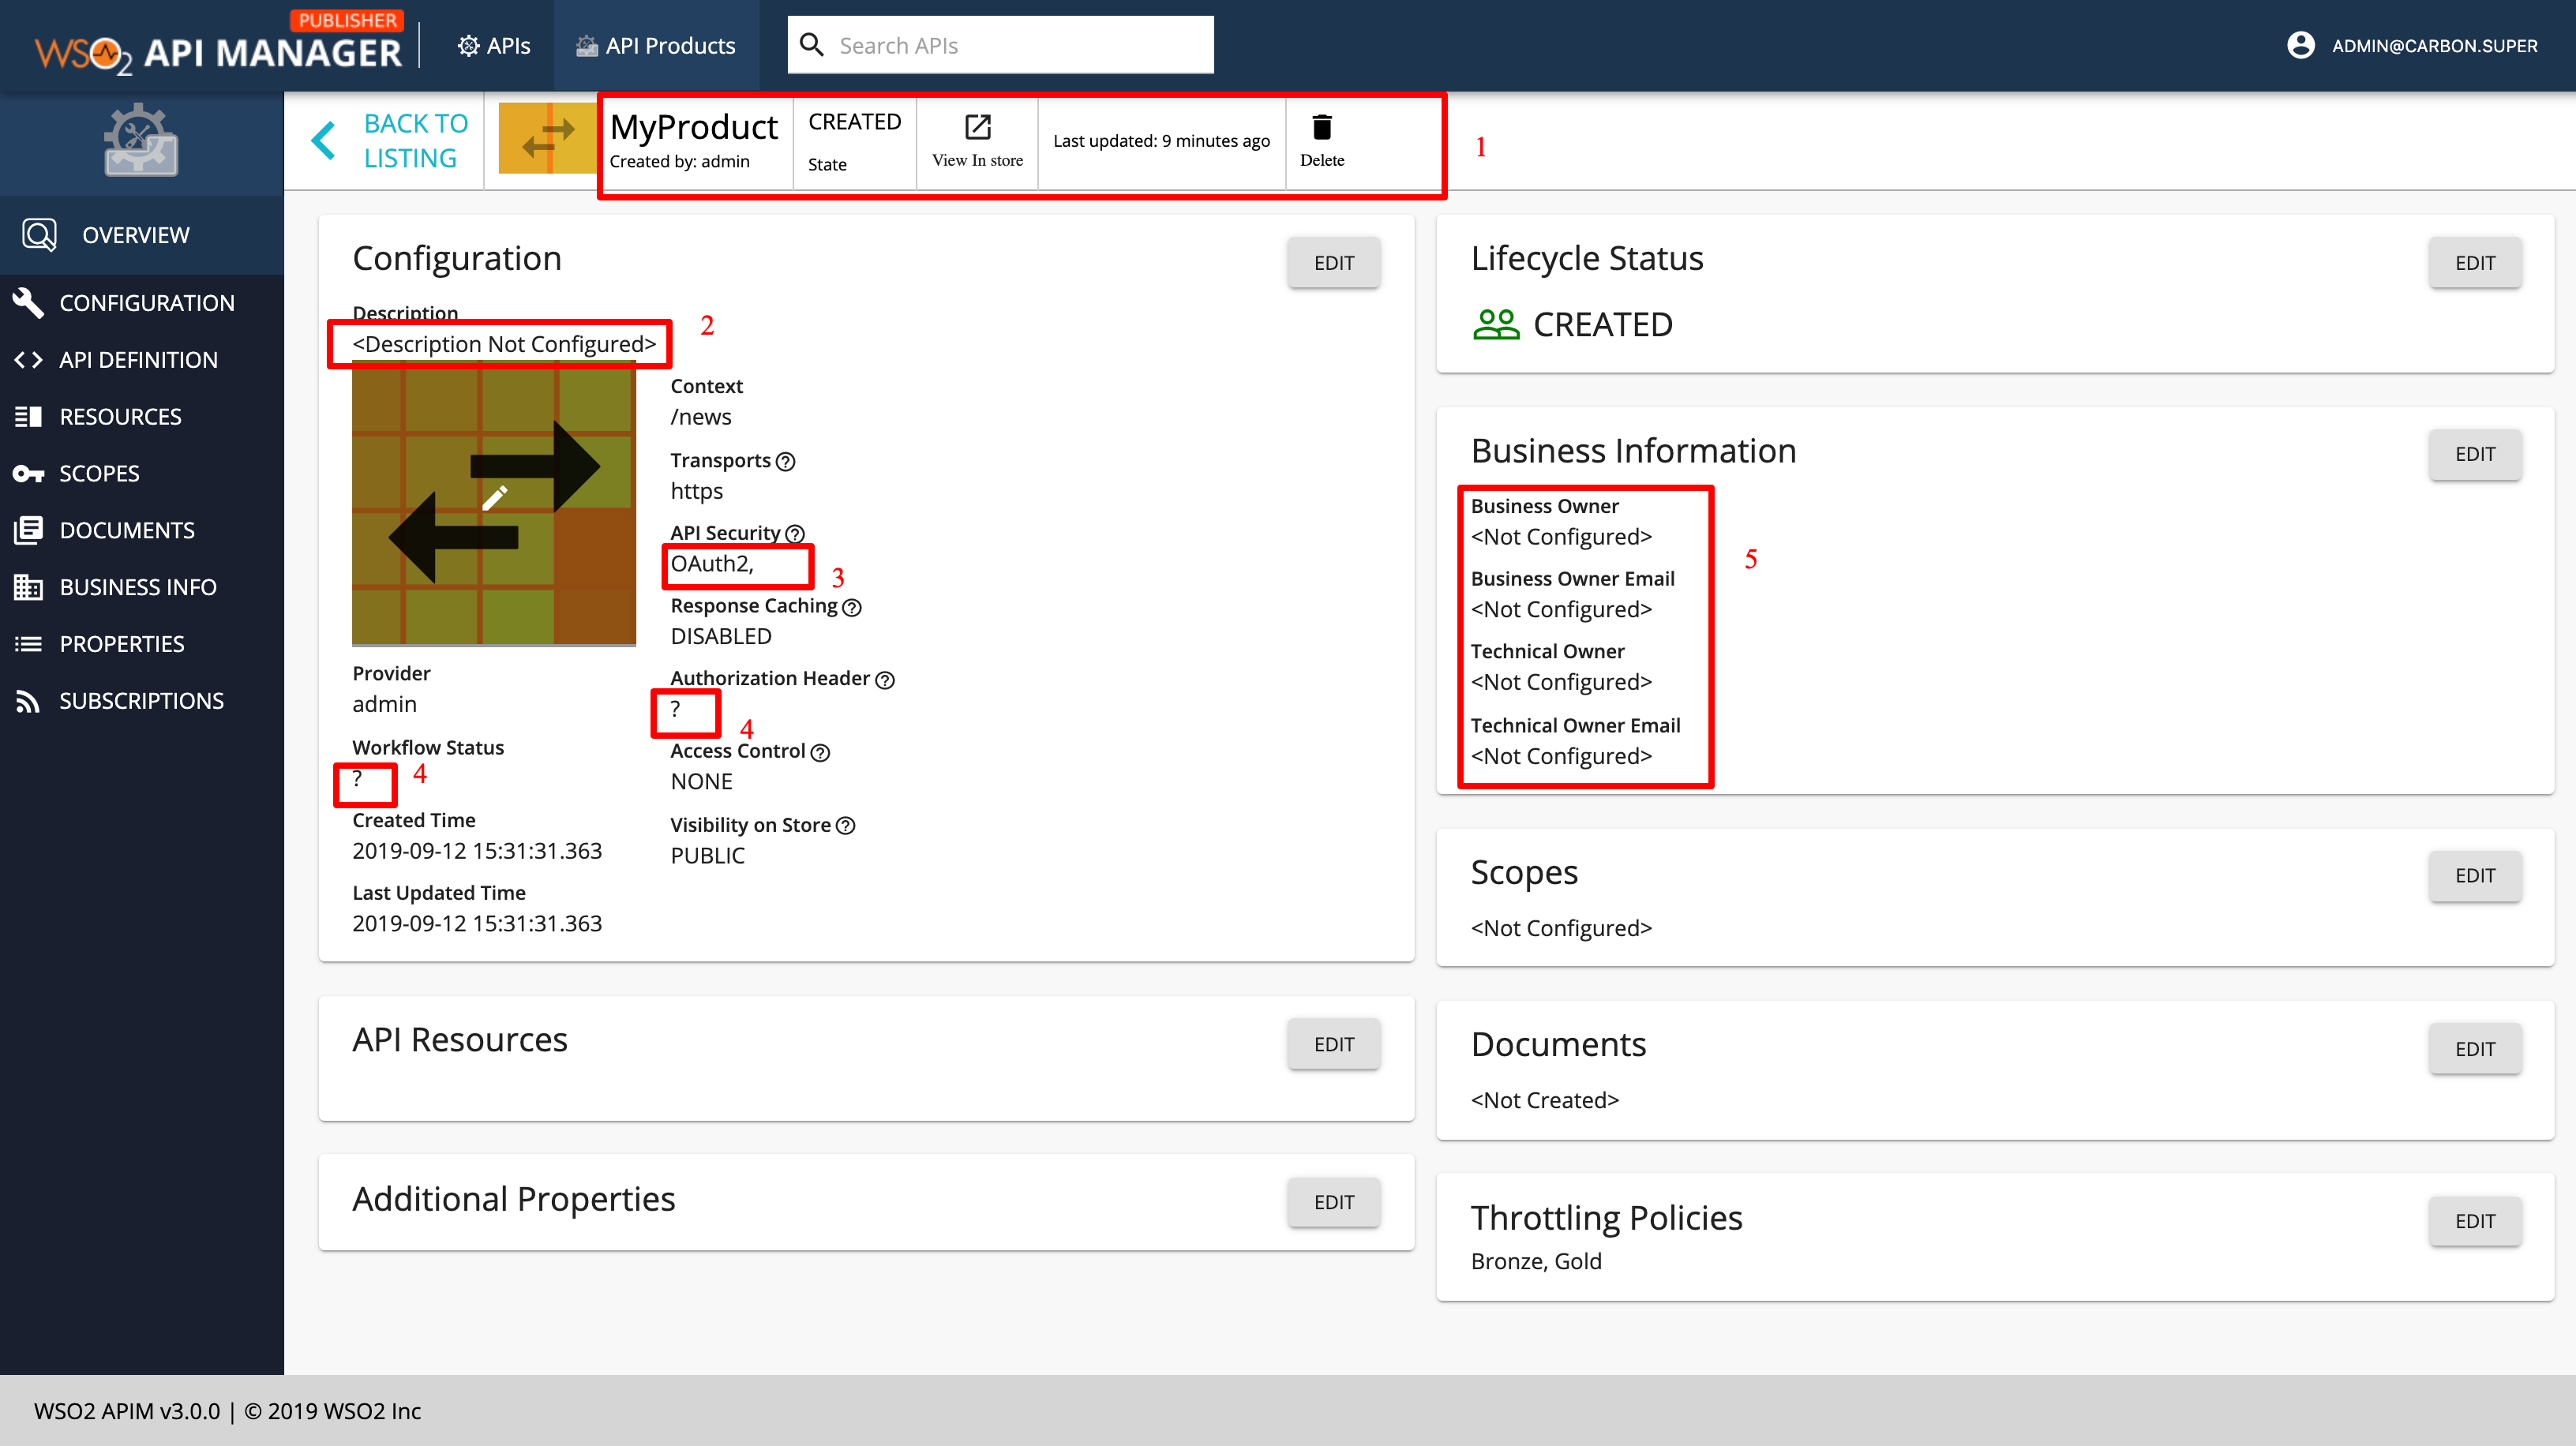The image size is (2576, 1446).
Task: Click the admin account avatar icon
Action: 2301,45
